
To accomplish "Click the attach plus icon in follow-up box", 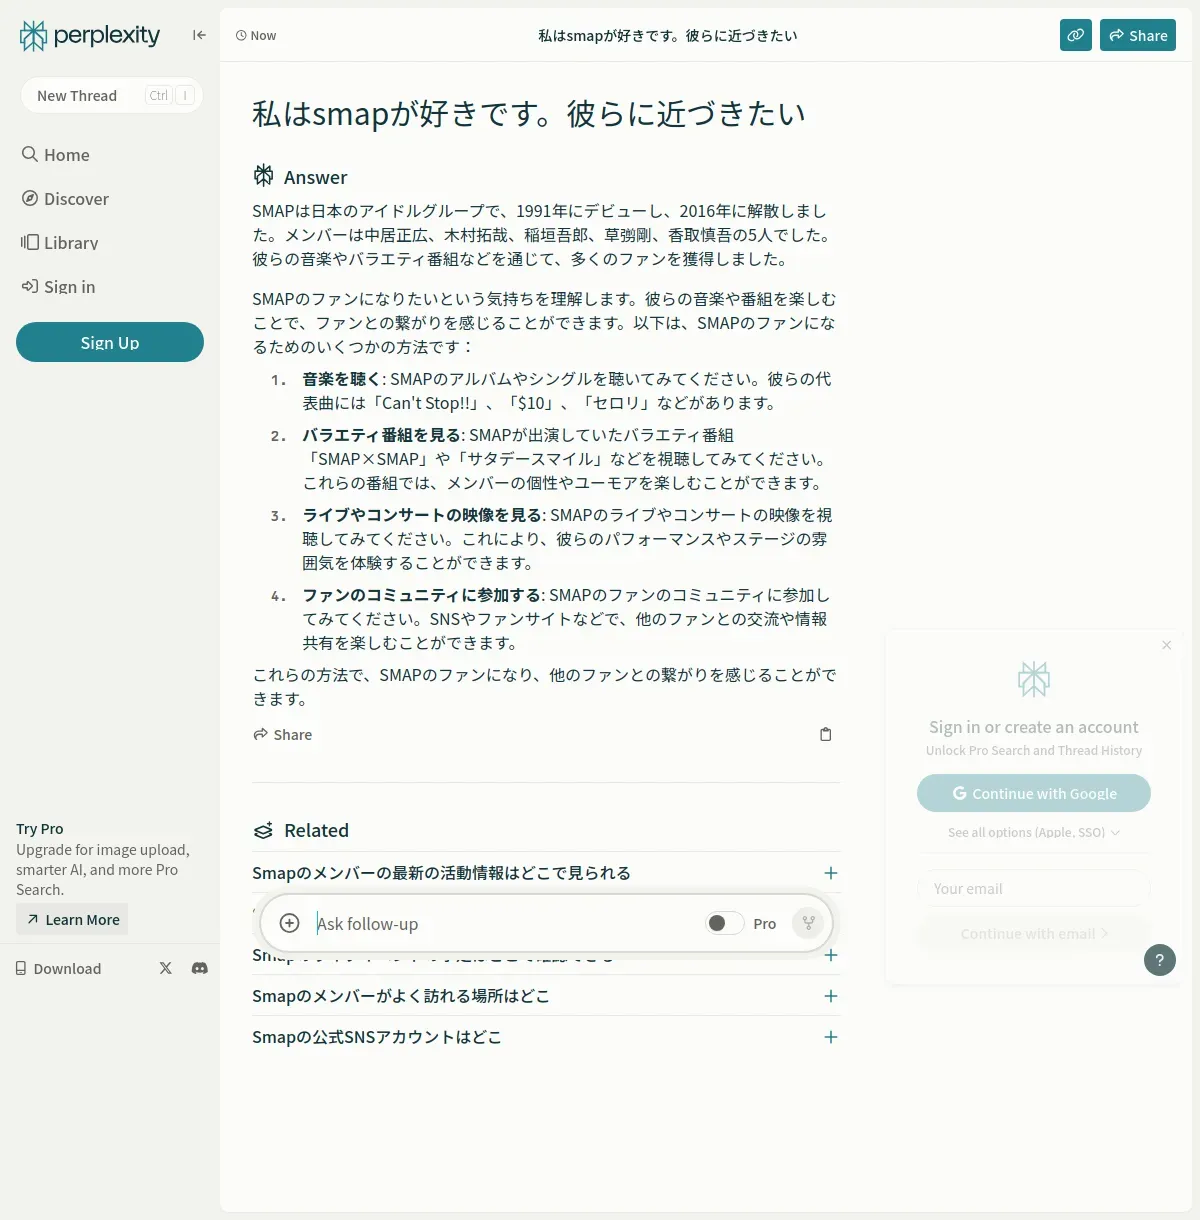I will click(x=289, y=923).
